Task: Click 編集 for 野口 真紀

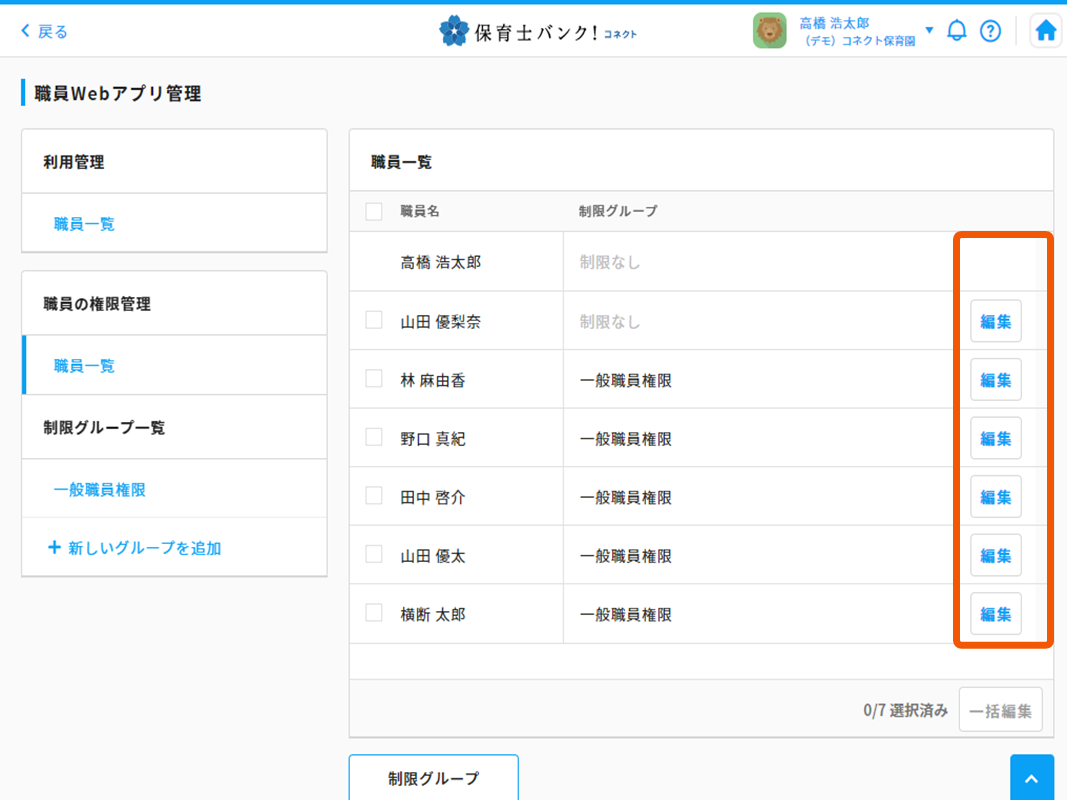Action: tap(995, 438)
